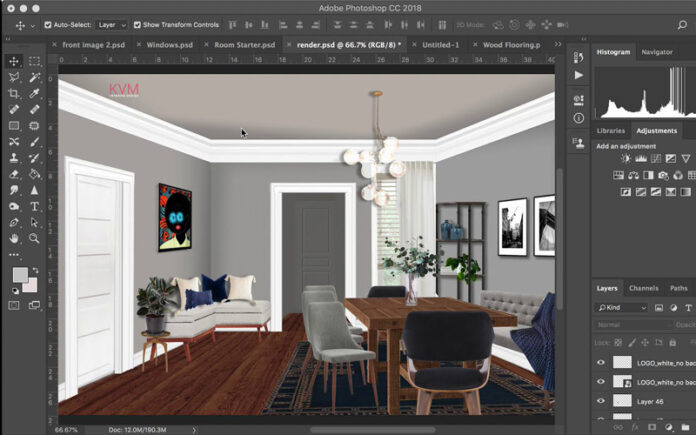The width and height of the screenshot is (696, 435).
Task: Select the Clone Stamp tool
Action: coord(14,158)
